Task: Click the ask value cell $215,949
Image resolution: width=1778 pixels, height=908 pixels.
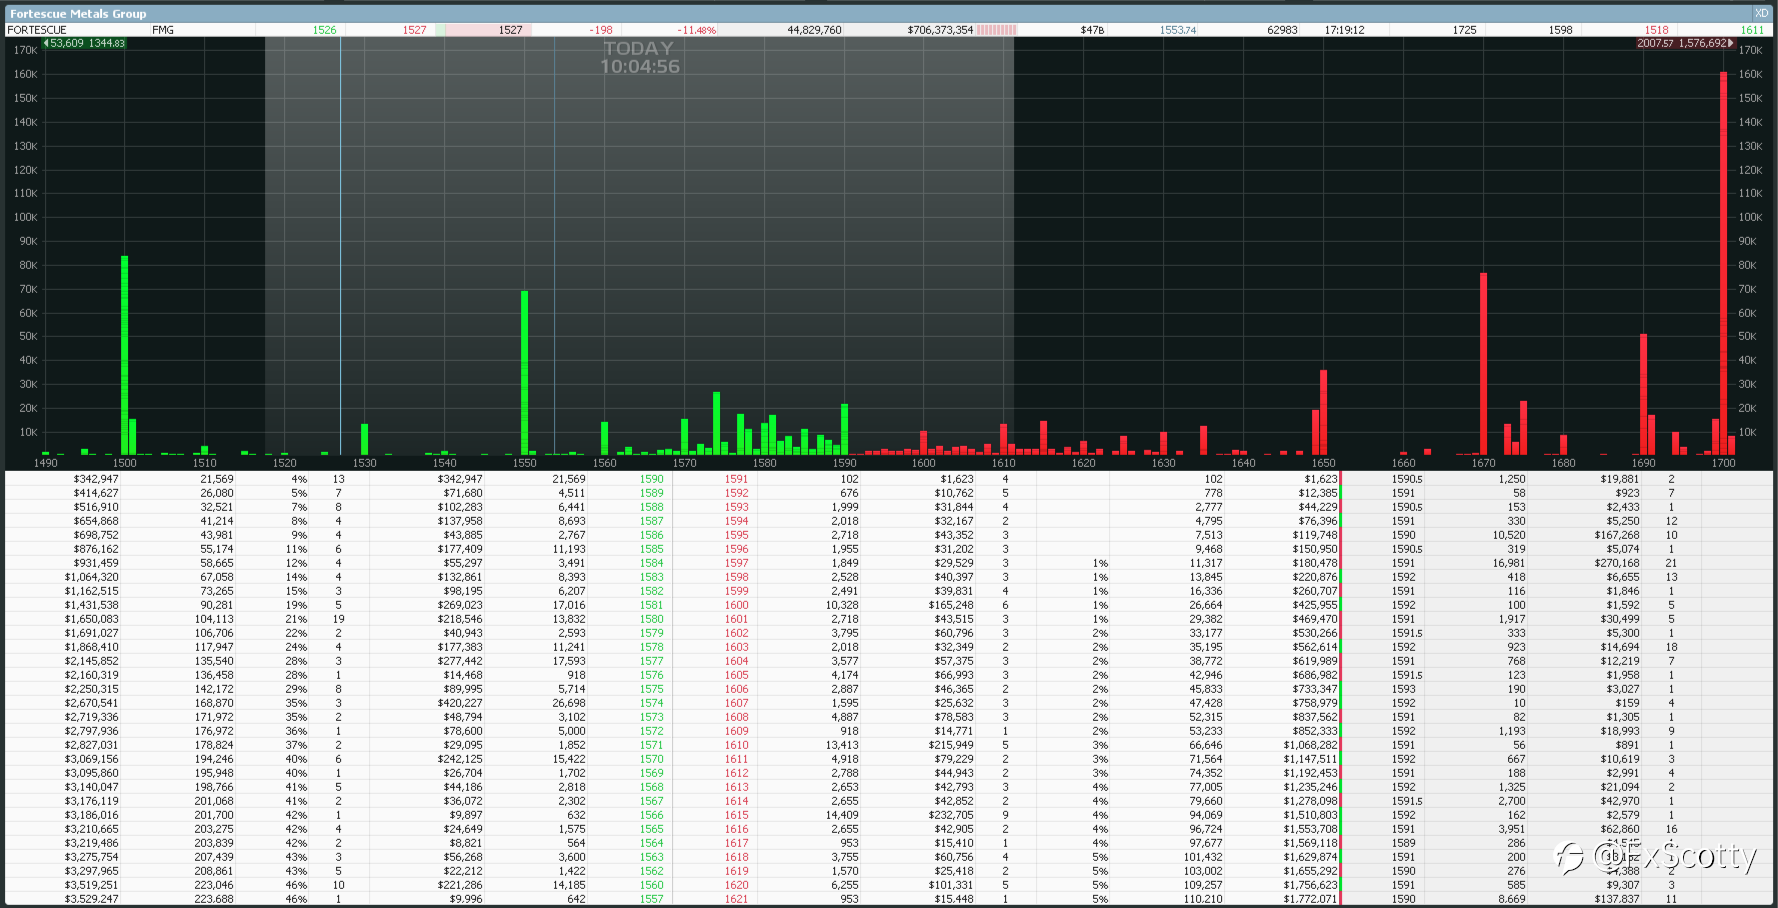Action: coord(951,745)
